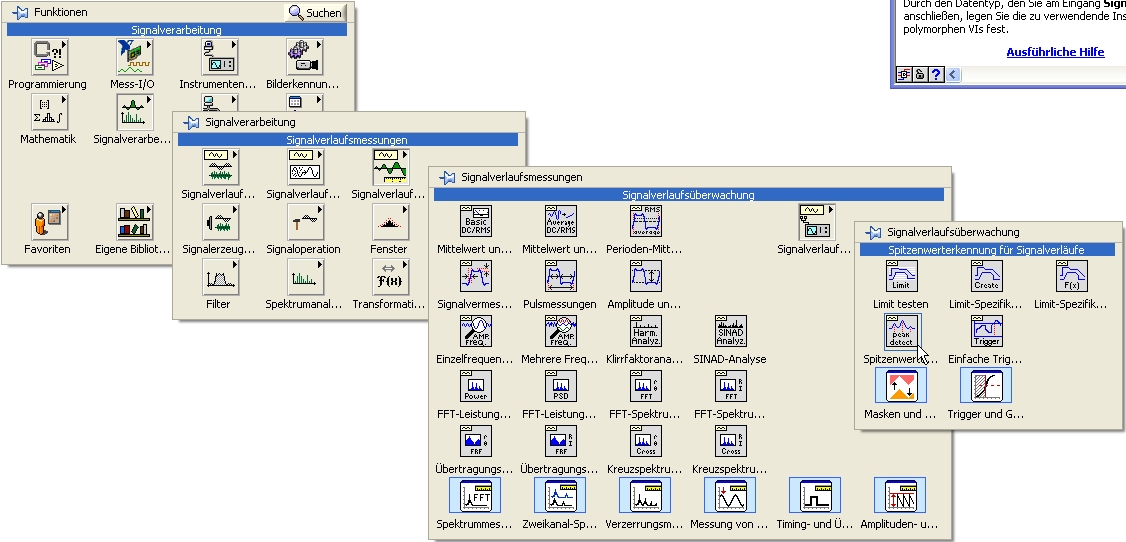The height and width of the screenshot is (542, 1126).
Task: Click Signalverlaufsmessungen header bar
Action: [348, 140]
